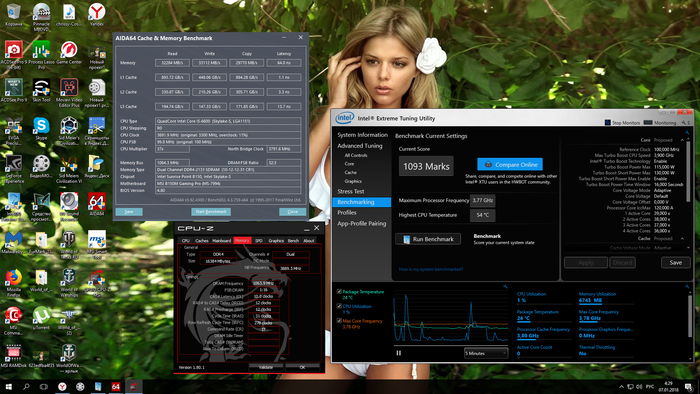700x394 pixels.
Task: Toggle Package Temperature graph checkbox
Action: (339, 291)
